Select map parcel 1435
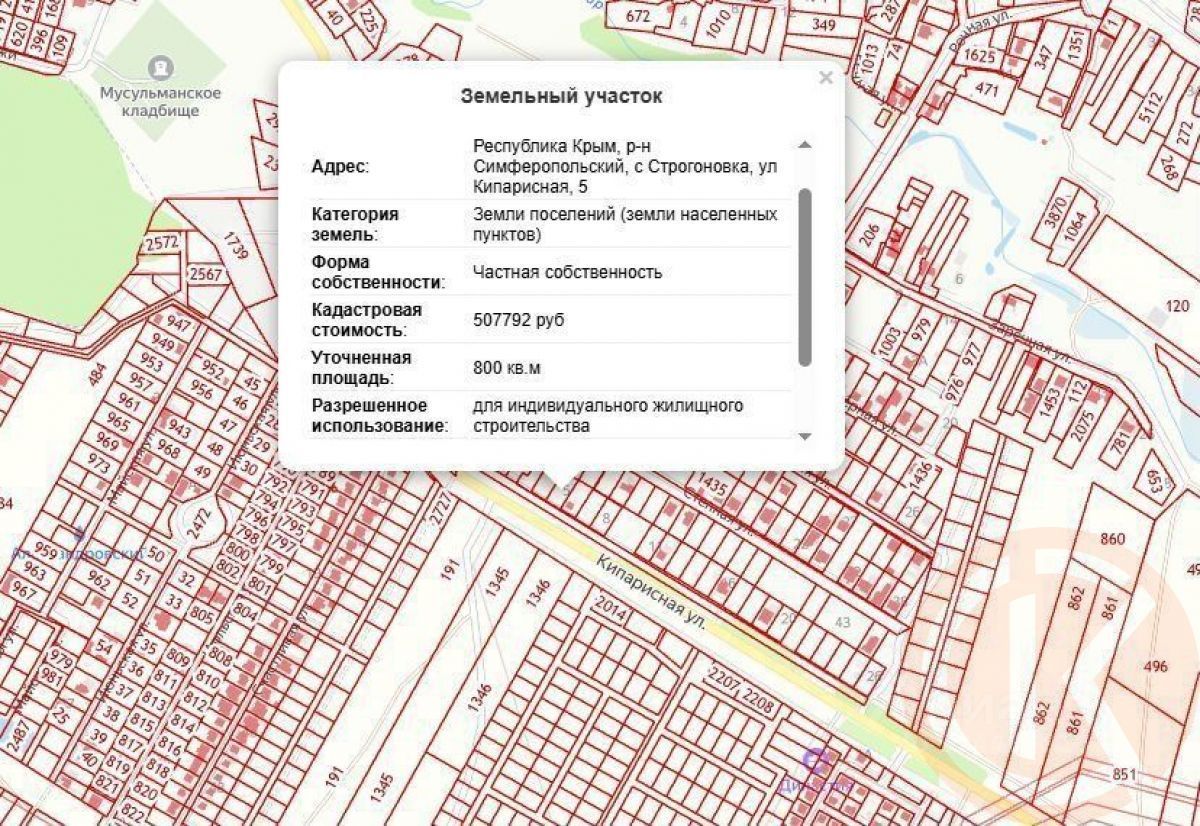The image size is (1200, 826). tap(712, 484)
